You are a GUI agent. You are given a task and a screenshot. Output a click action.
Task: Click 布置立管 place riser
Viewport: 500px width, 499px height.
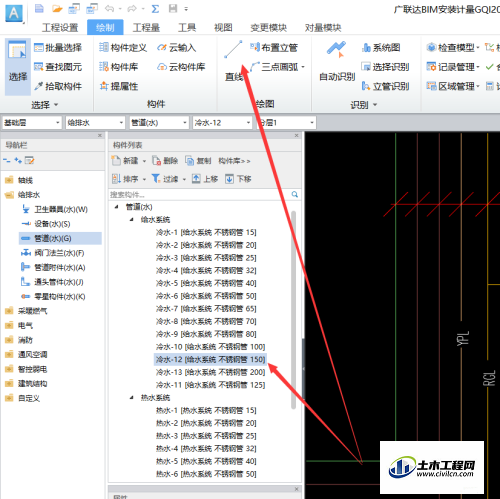click(274, 48)
